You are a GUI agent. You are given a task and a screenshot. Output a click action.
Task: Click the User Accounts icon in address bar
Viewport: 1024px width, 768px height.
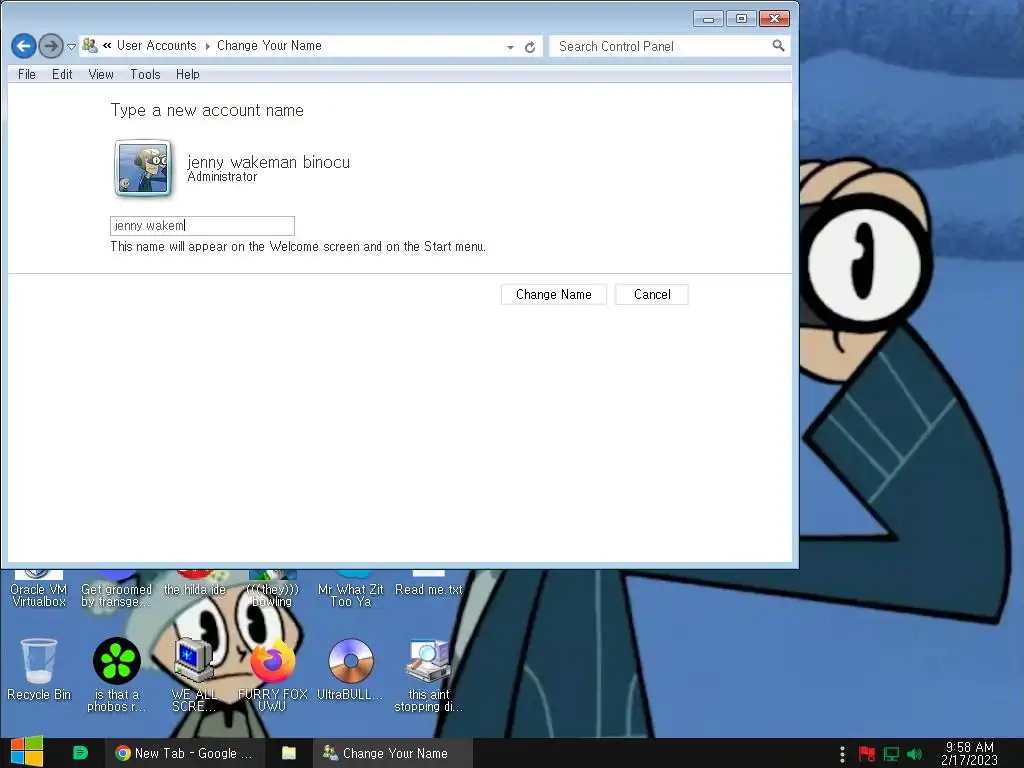point(90,46)
